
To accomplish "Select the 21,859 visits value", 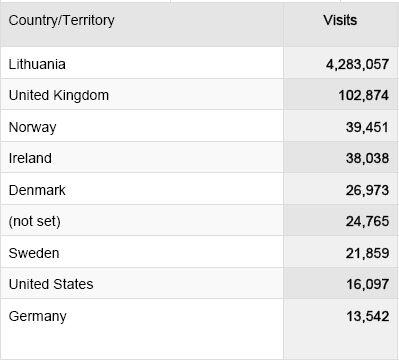I will pyautogui.click(x=367, y=253).
